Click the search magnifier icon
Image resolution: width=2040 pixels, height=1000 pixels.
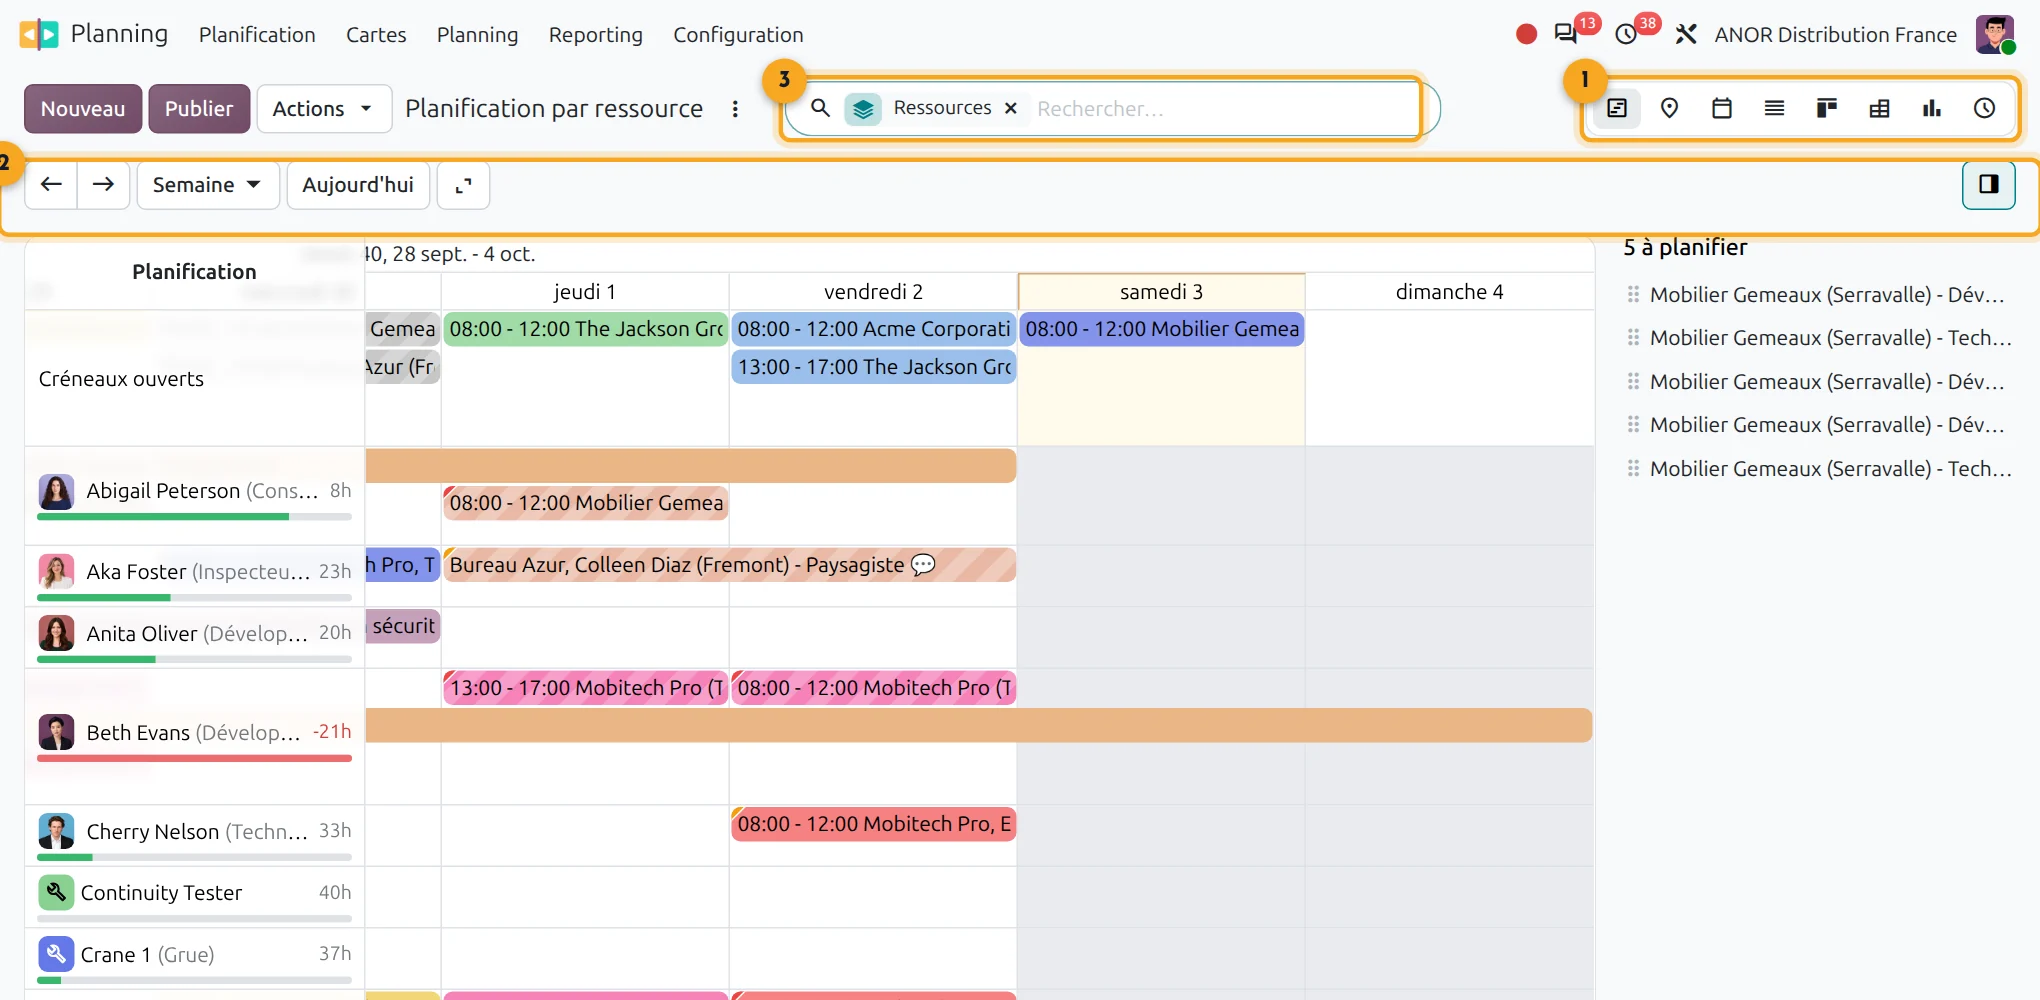coord(820,108)
